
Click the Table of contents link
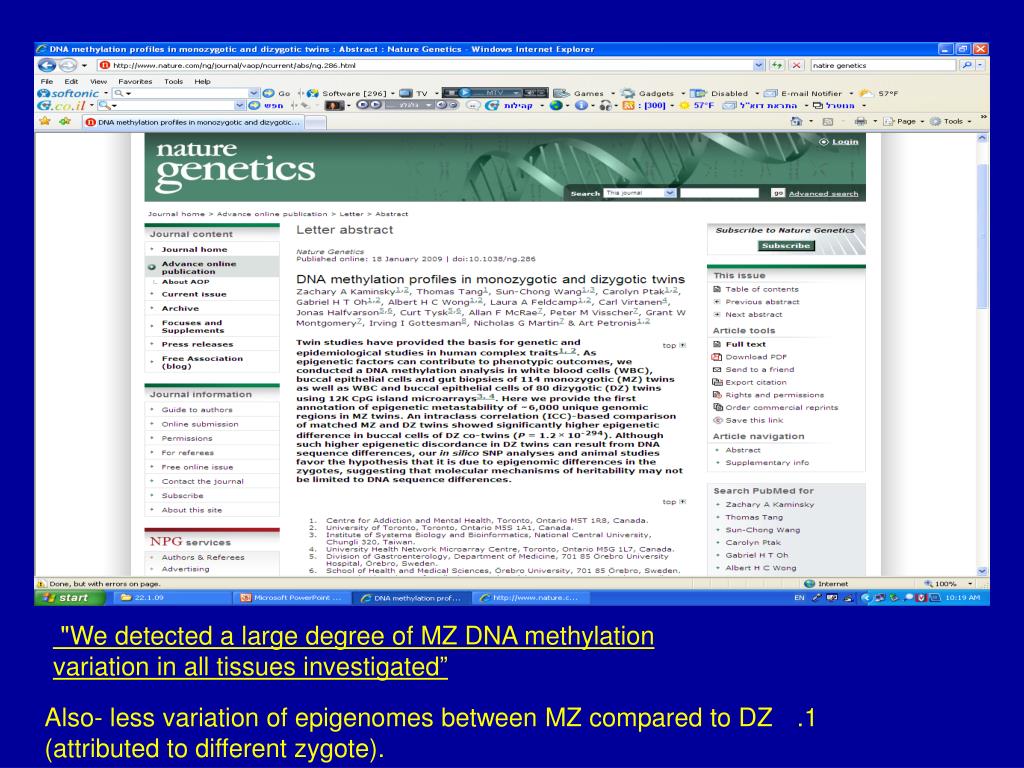pyautogui.click(x=761, y=289)
